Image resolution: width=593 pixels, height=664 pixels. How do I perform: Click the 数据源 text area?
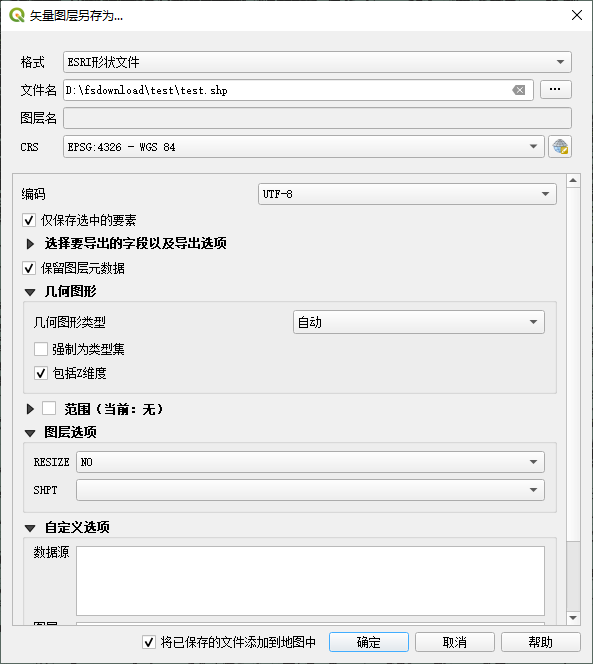click(x=310, y=581)
